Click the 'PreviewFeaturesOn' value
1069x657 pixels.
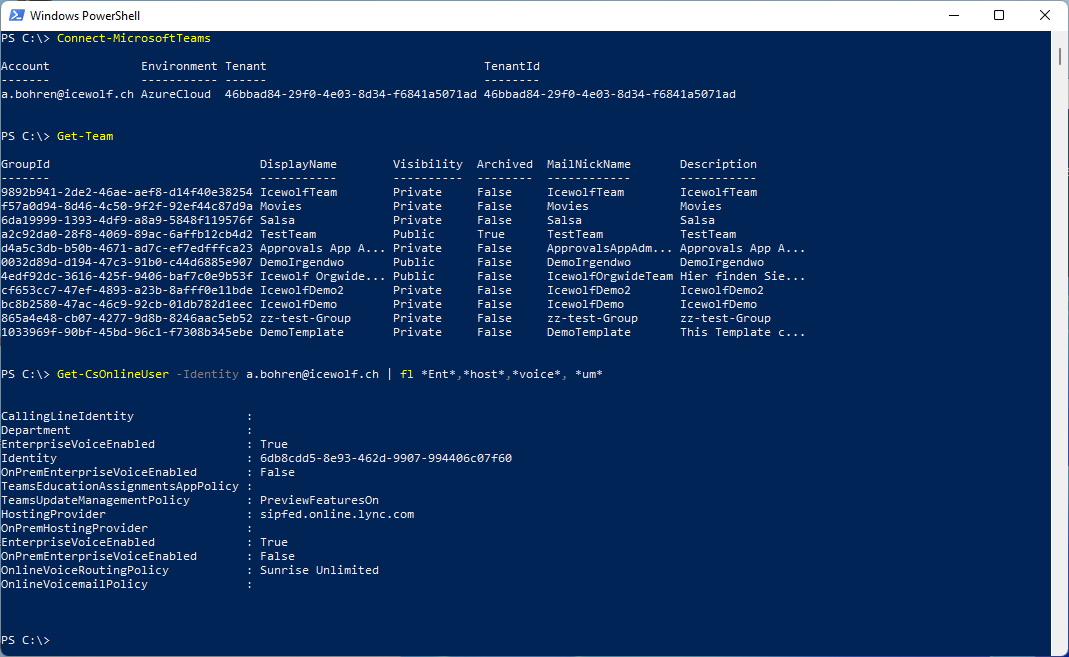click(x=319, y=500)
